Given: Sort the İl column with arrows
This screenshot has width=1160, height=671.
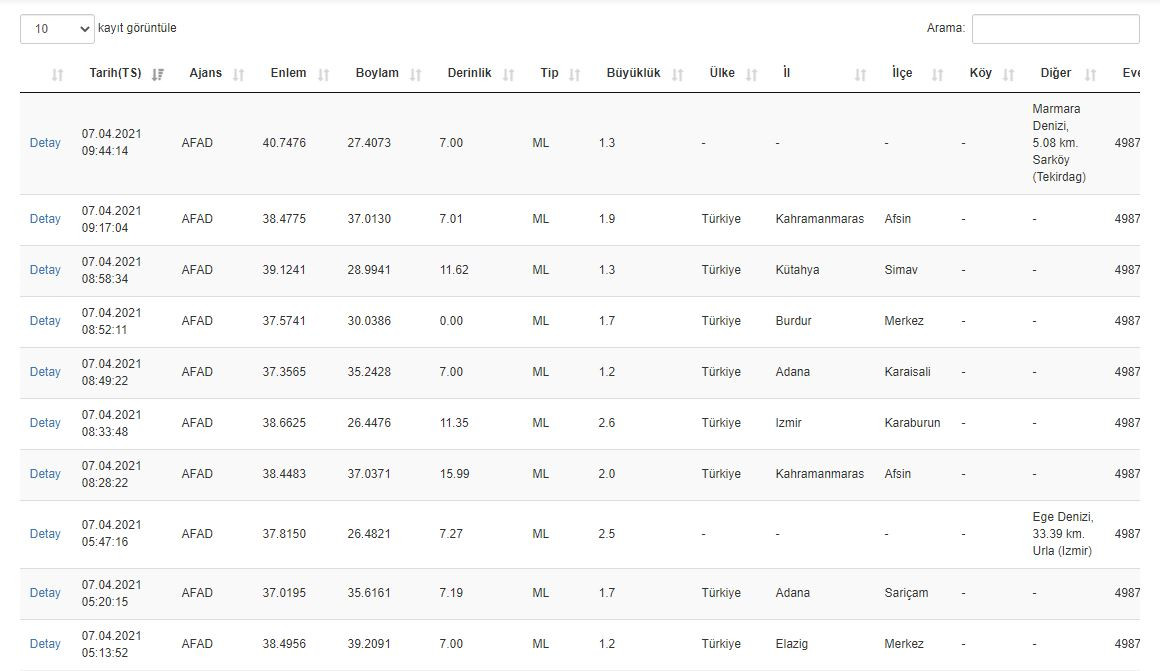Looking at the screenshot, I should (860, 74).
